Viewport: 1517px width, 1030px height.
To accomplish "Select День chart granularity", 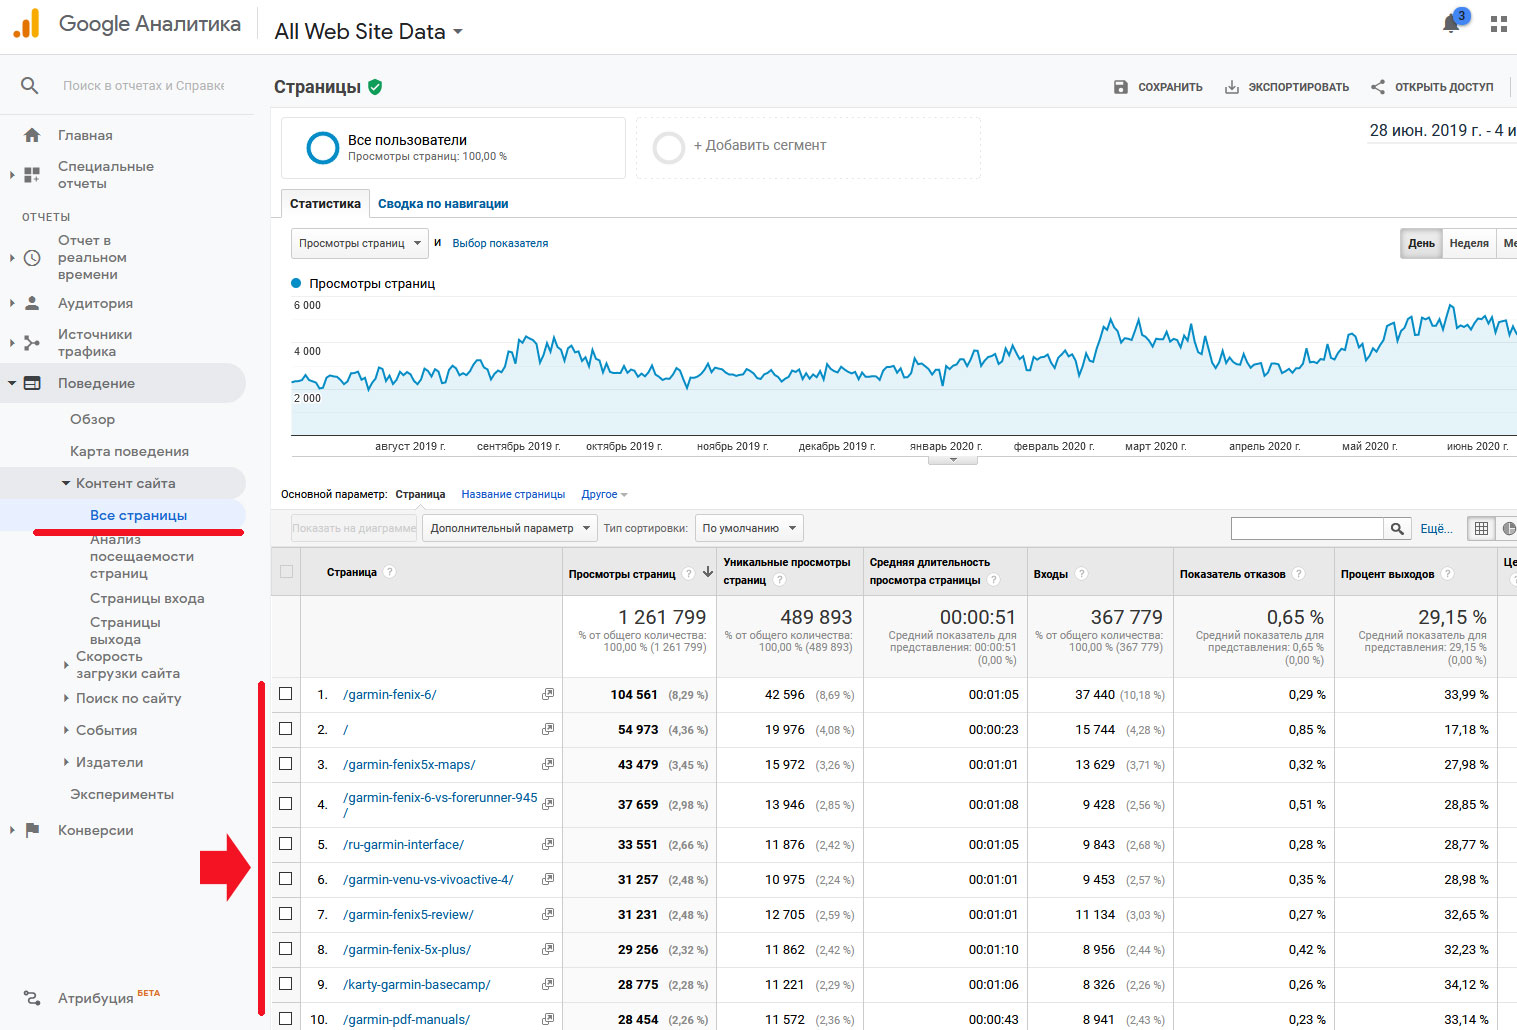I will [x=1421, y=243].
